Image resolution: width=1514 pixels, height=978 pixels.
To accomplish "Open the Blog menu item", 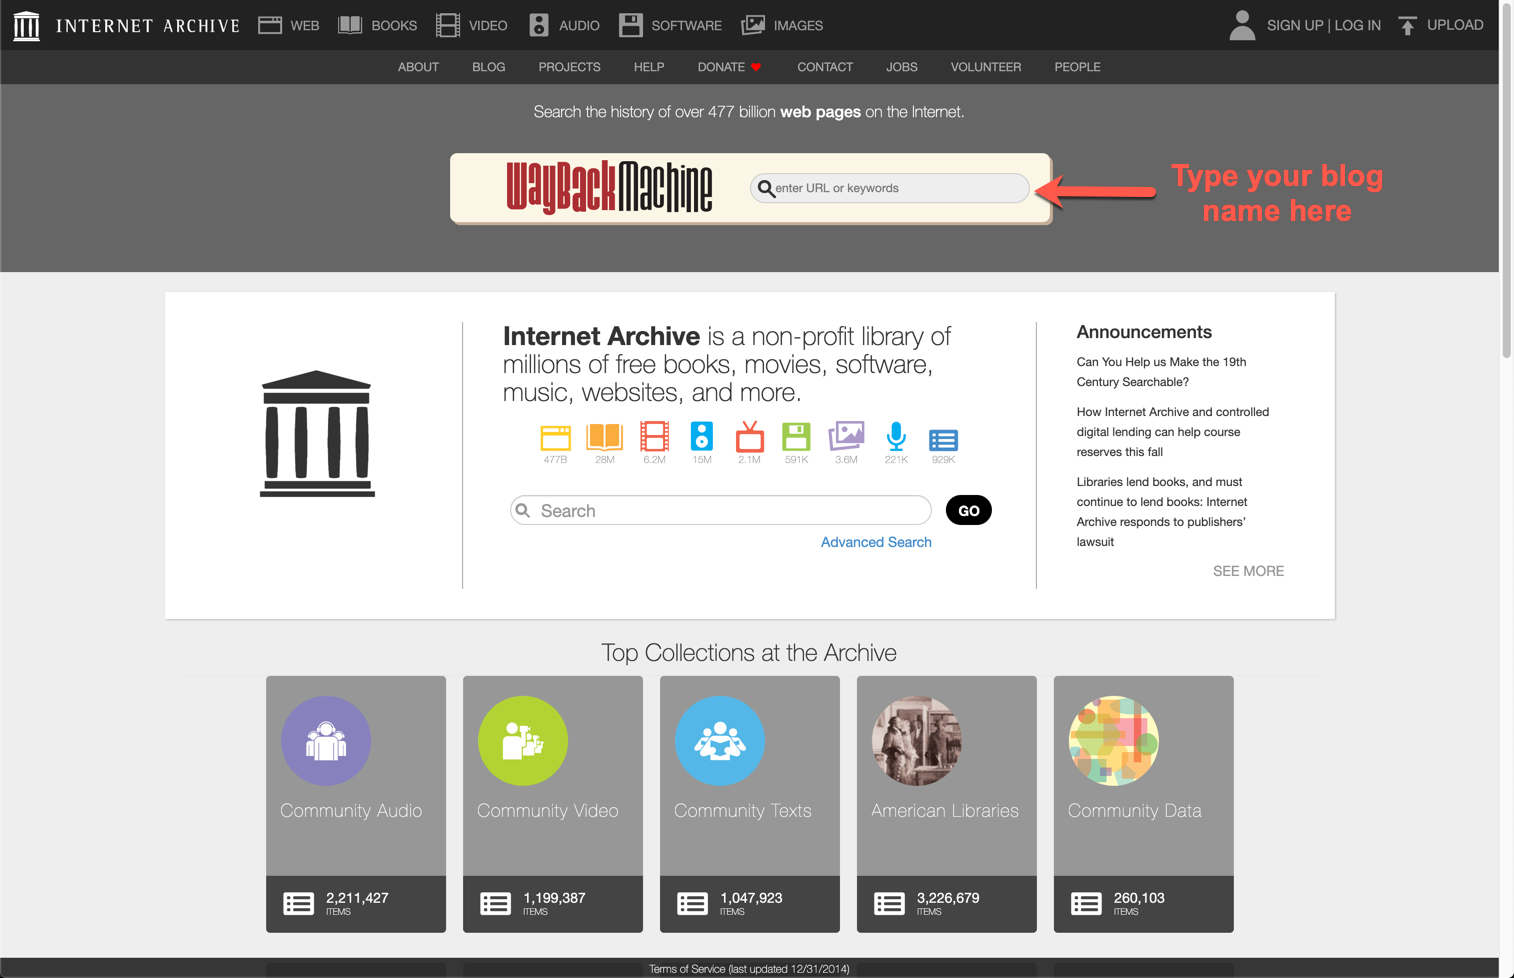I will 489,67.
